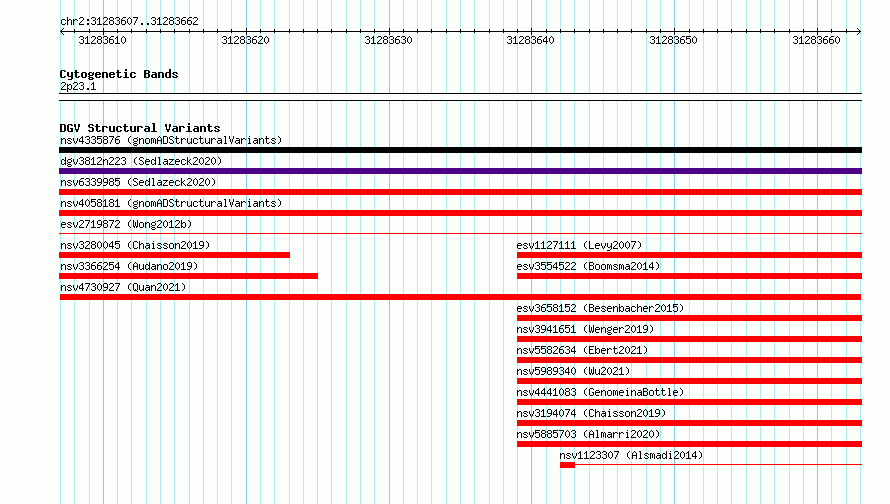Select the black nsv4335876 variant bar
890x504 pixels.
(460, 150)
